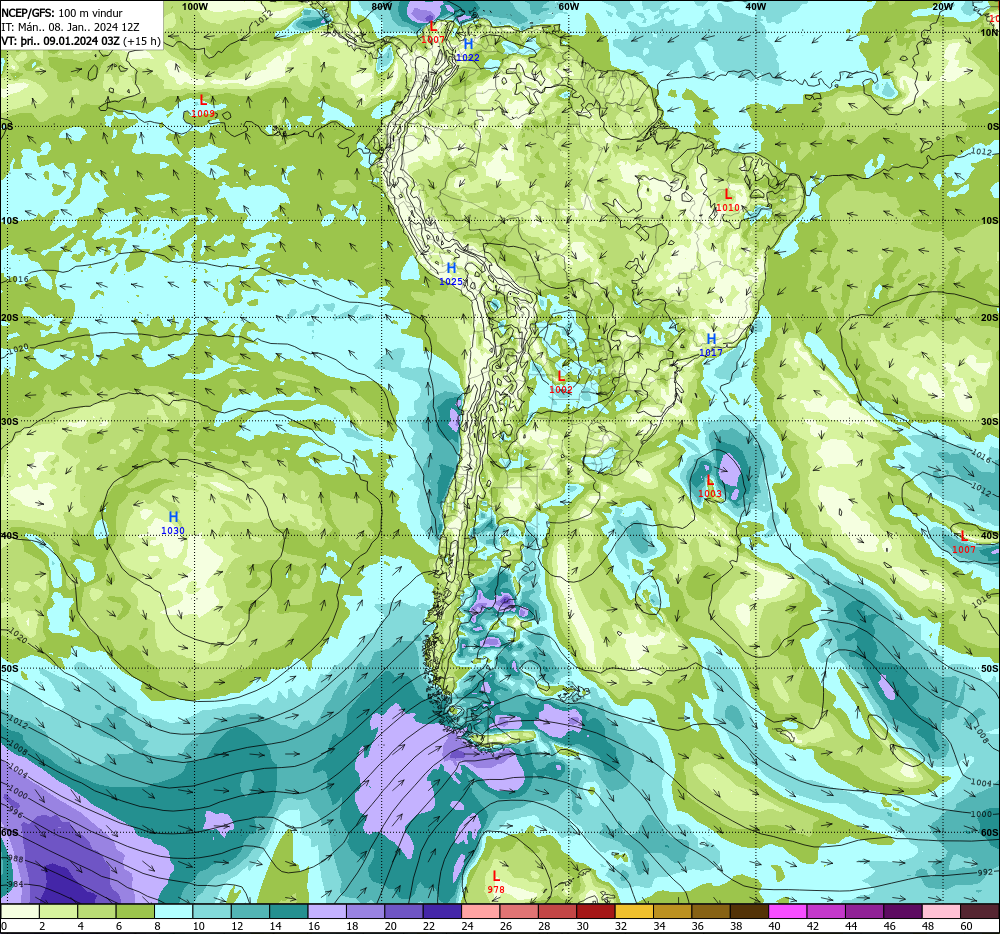Viewport: 1000px width, 934px height.
Task: Select legend swatch between 32 and 34
Action: pyautogui.click(x=635, y=912)
